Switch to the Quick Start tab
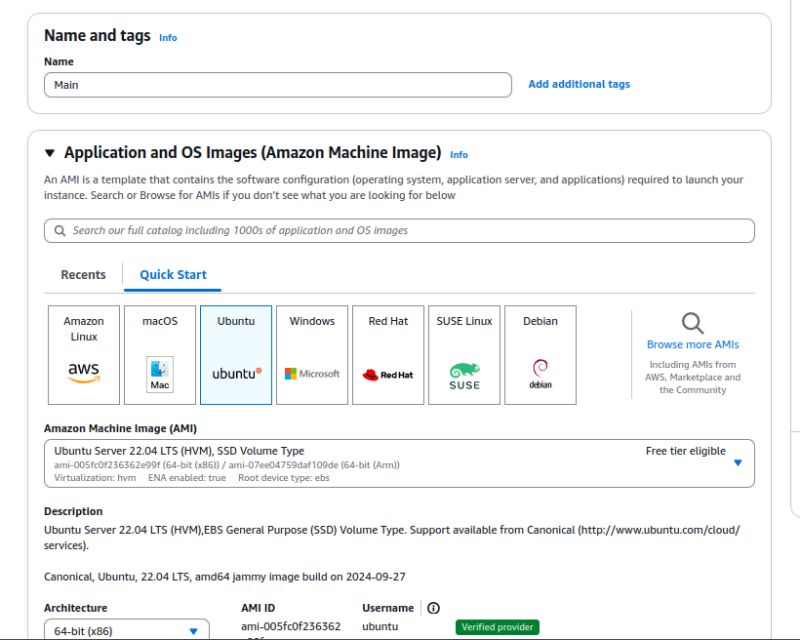Viewport: 800px width, 640px height. [172, 274]
